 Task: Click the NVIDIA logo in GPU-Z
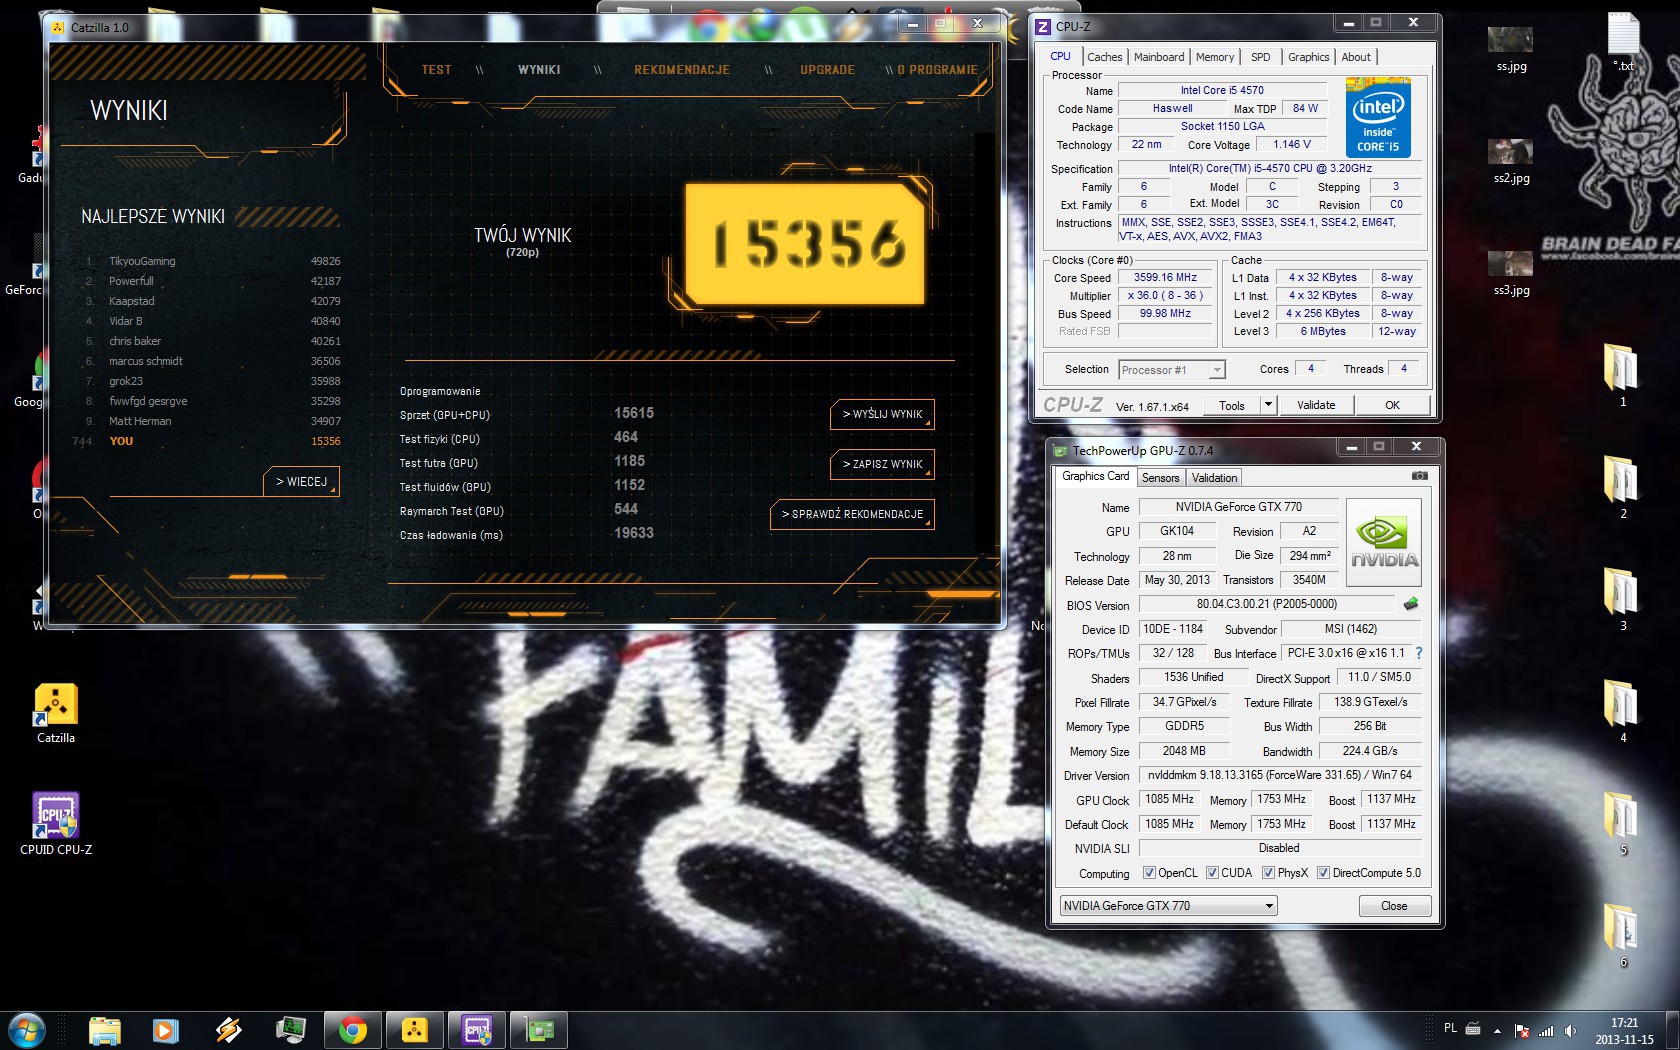coord(1384,544)
